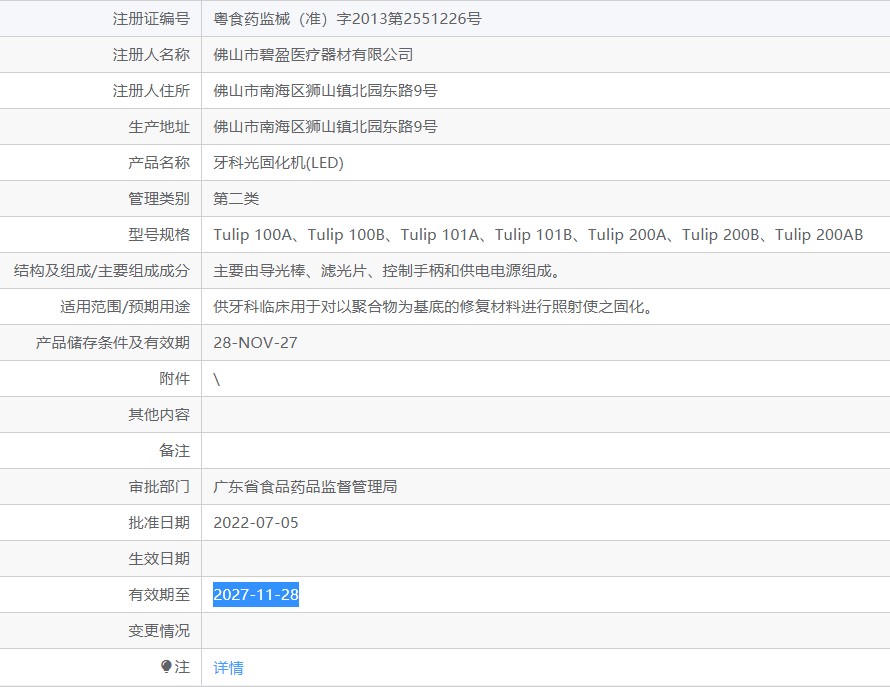Screen dimensions: 890x687
Task: Open the 详情 link
Action: [x=228, y=668]
